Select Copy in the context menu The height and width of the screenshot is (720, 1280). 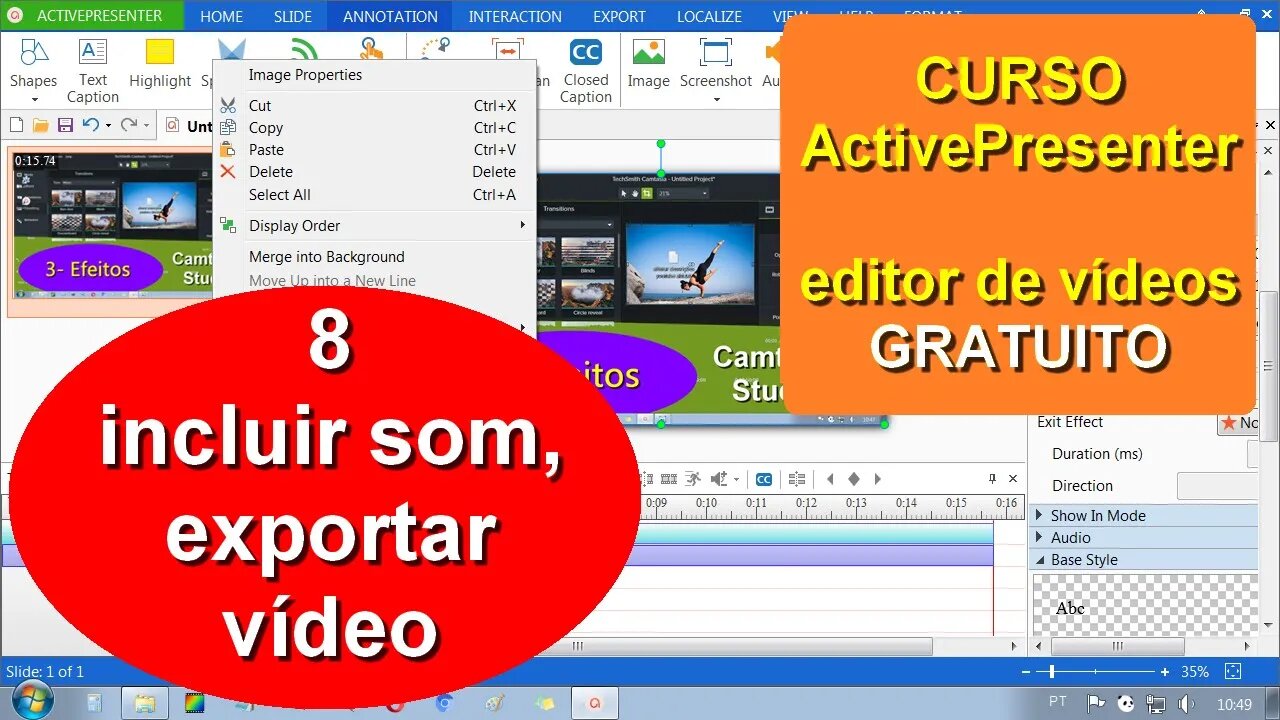coord(374,127)
